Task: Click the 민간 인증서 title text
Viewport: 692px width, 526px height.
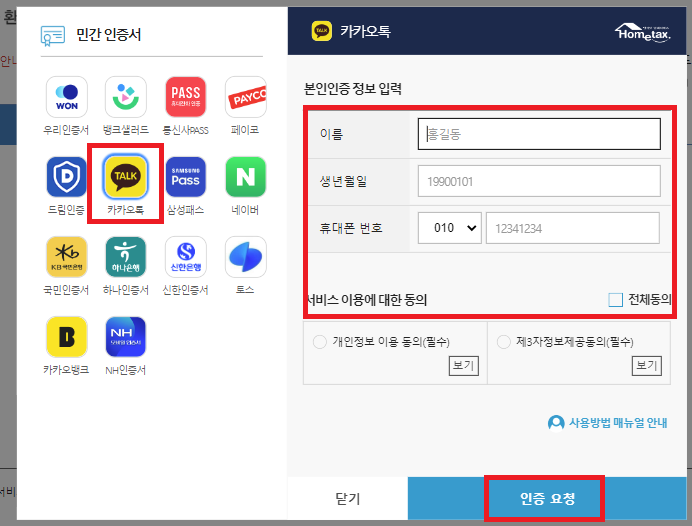Action: (x=109, y=34)
